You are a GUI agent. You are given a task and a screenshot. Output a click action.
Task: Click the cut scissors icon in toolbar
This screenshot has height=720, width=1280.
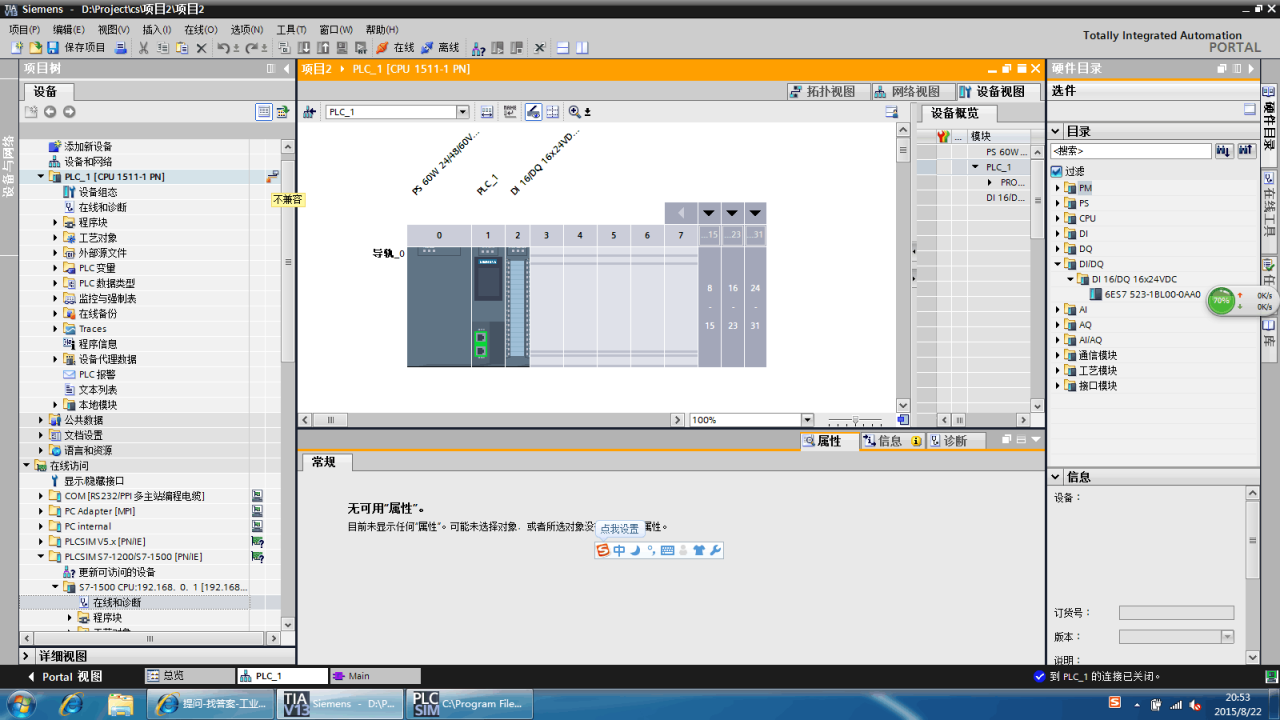coord(144,47)
